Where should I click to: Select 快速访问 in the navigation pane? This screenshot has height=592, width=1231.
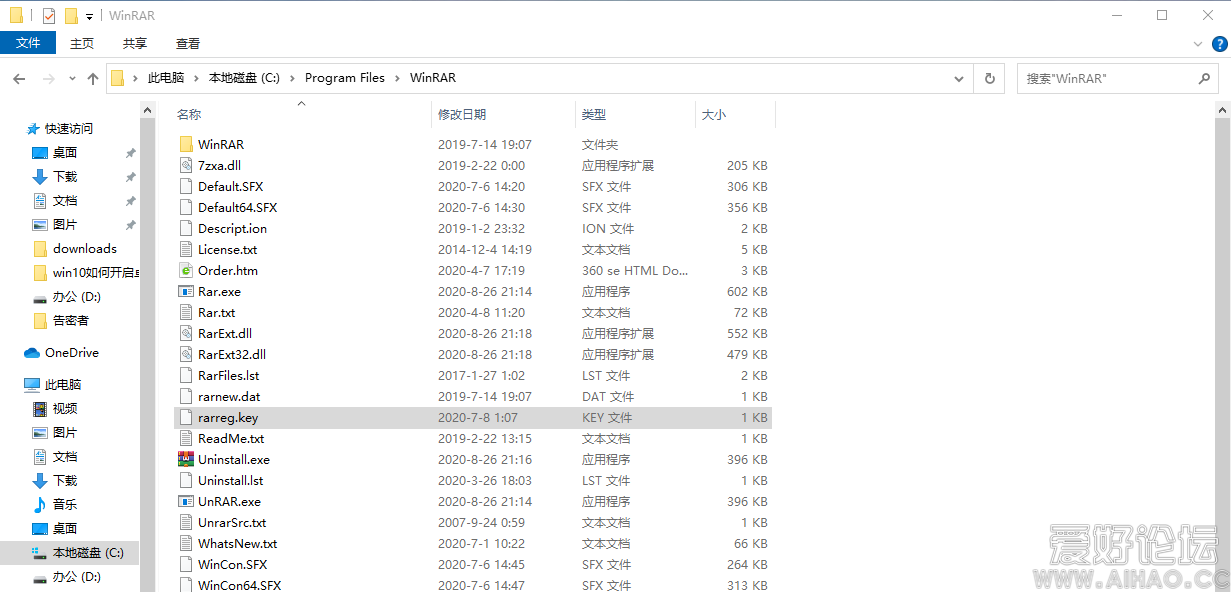click(69, 129)
